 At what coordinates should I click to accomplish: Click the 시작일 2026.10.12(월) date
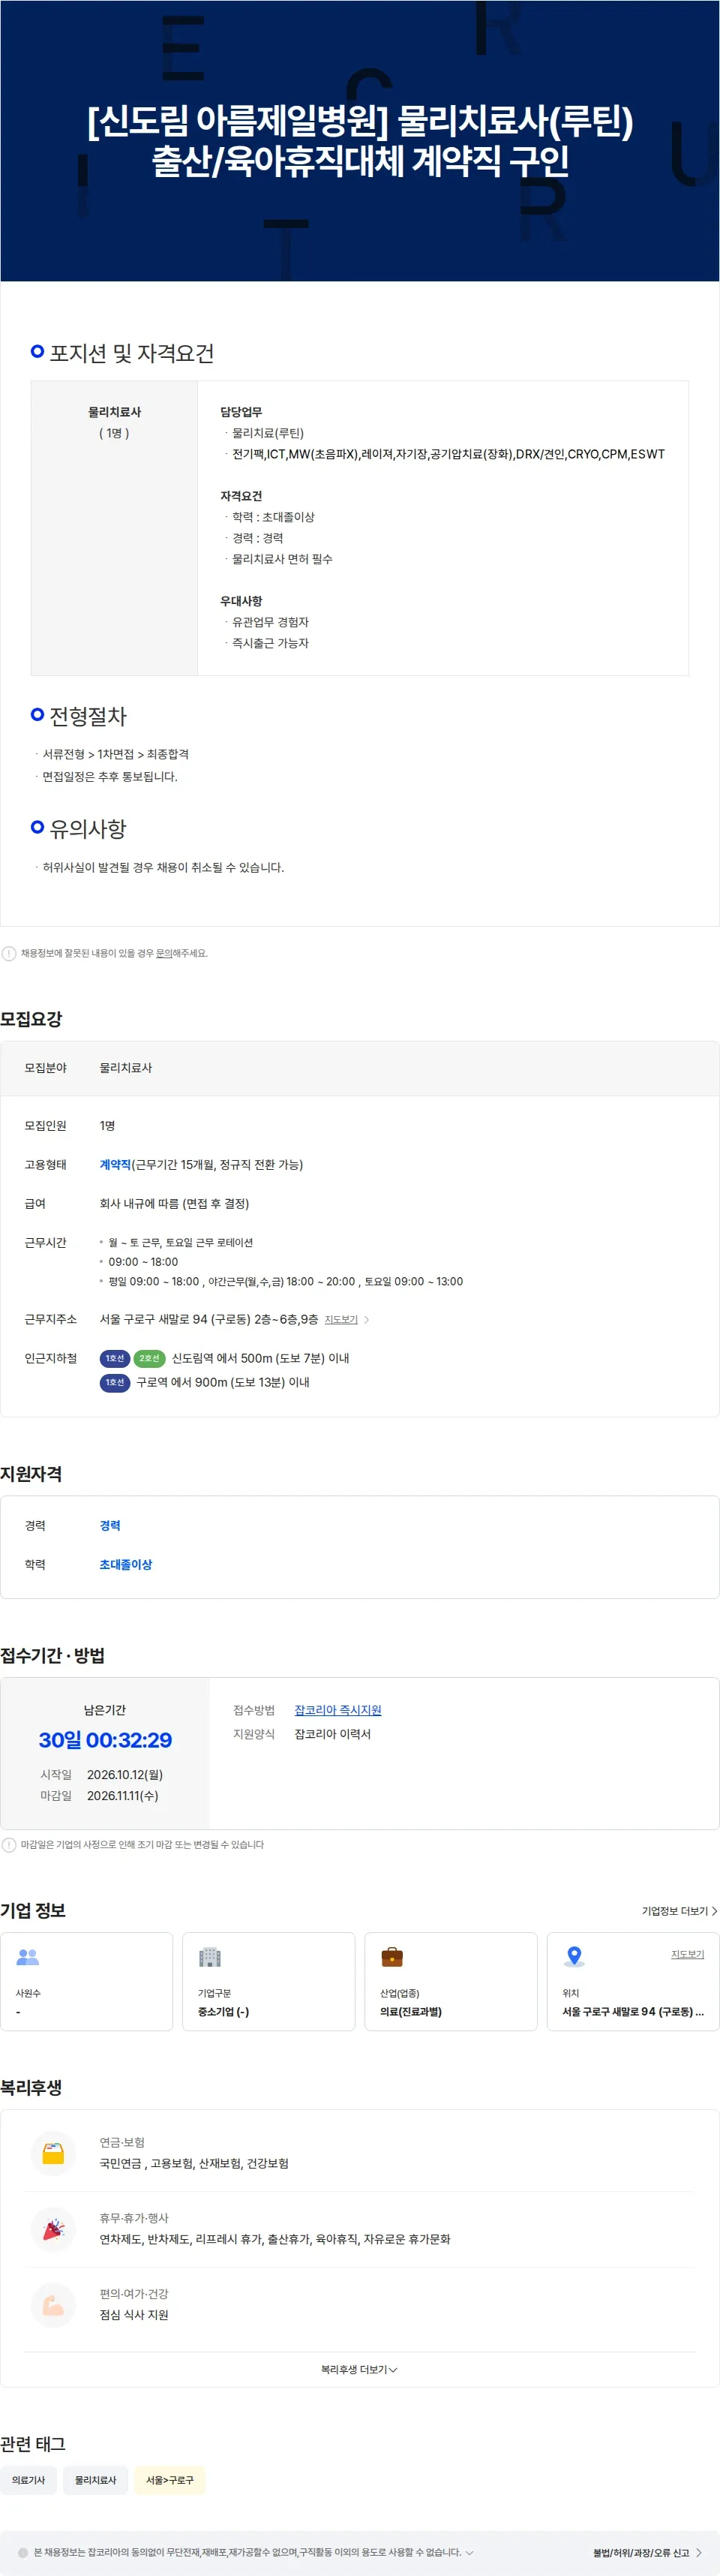pyautogui.click(x=125, y=1774)
